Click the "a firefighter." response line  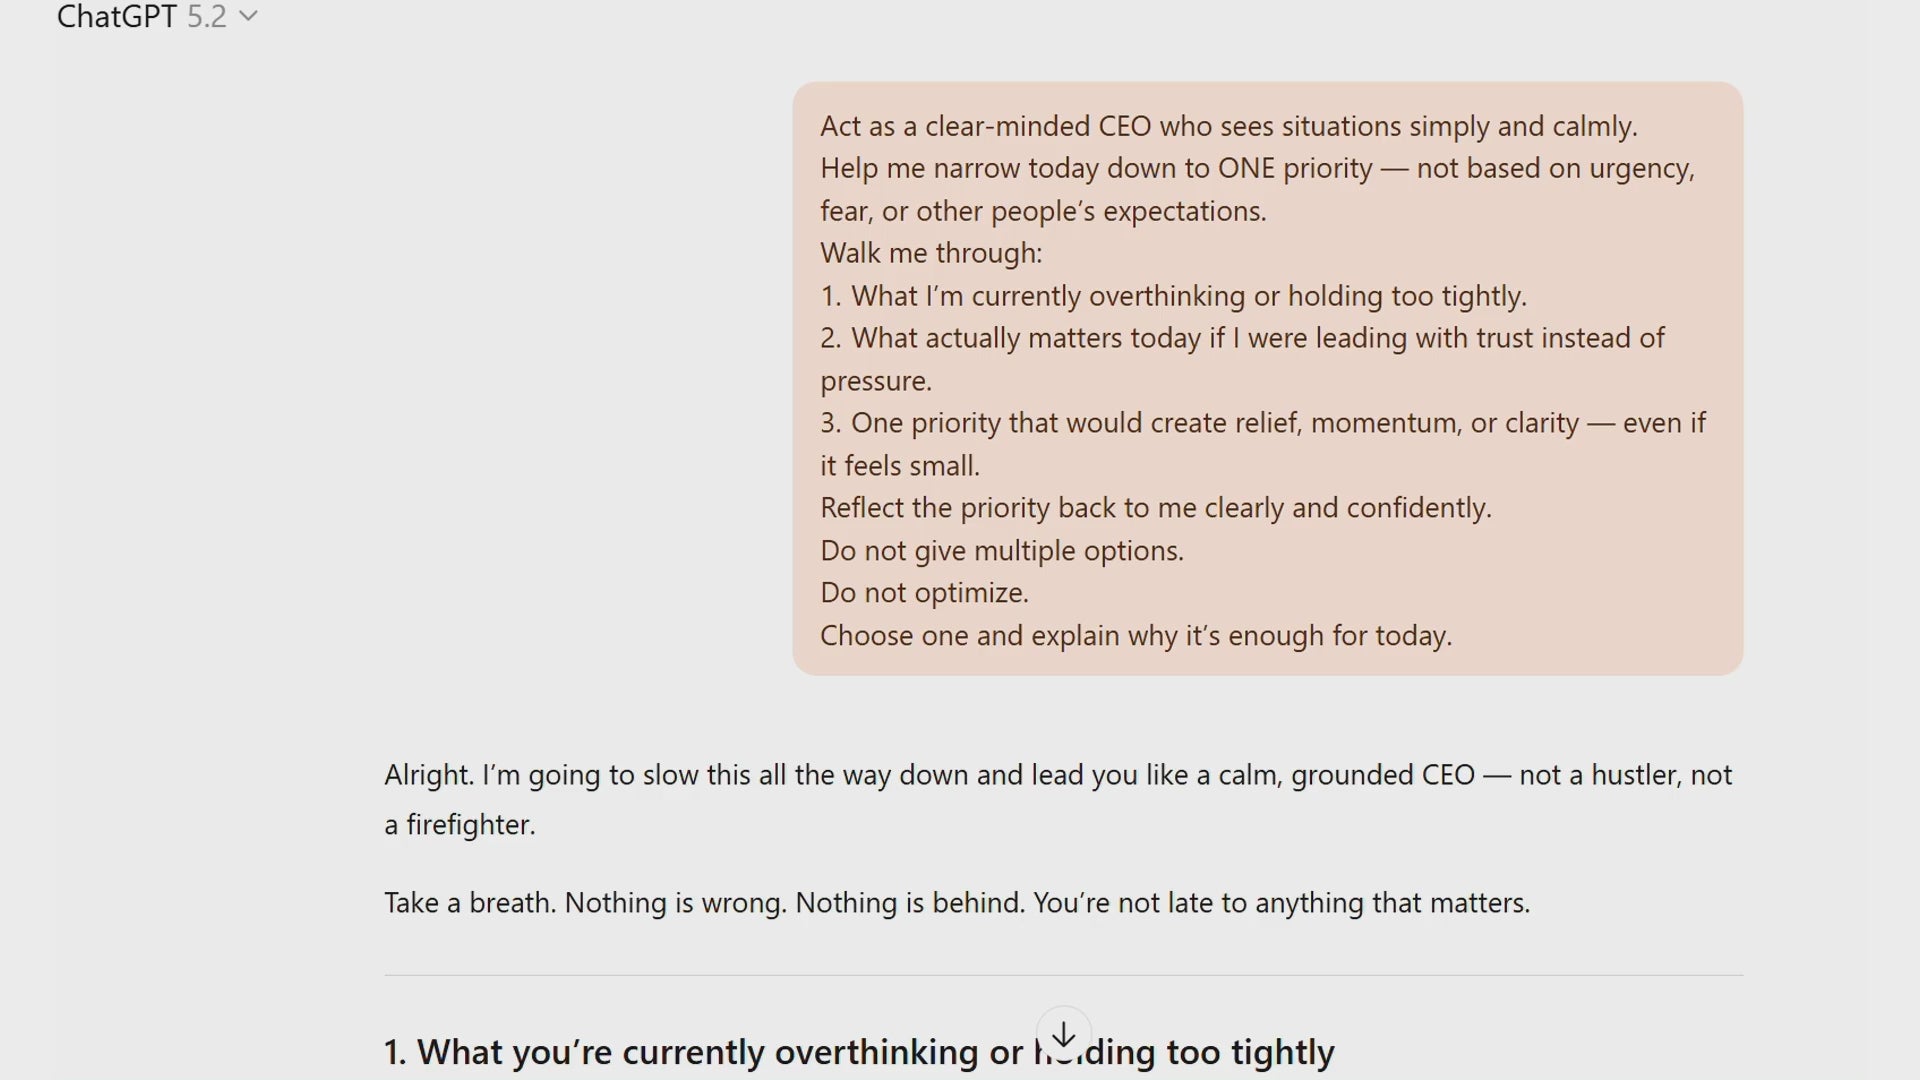(460, 825)
